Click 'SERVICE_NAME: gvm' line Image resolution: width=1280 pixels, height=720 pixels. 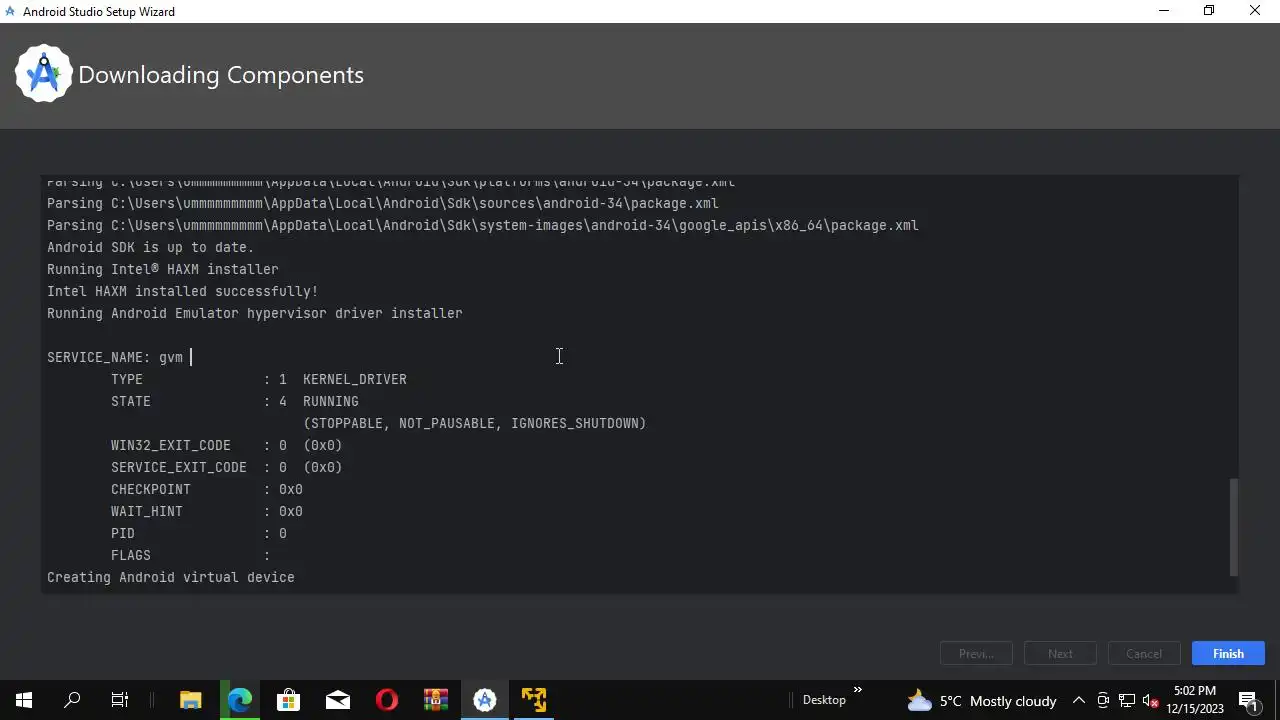tap(115, 357)
